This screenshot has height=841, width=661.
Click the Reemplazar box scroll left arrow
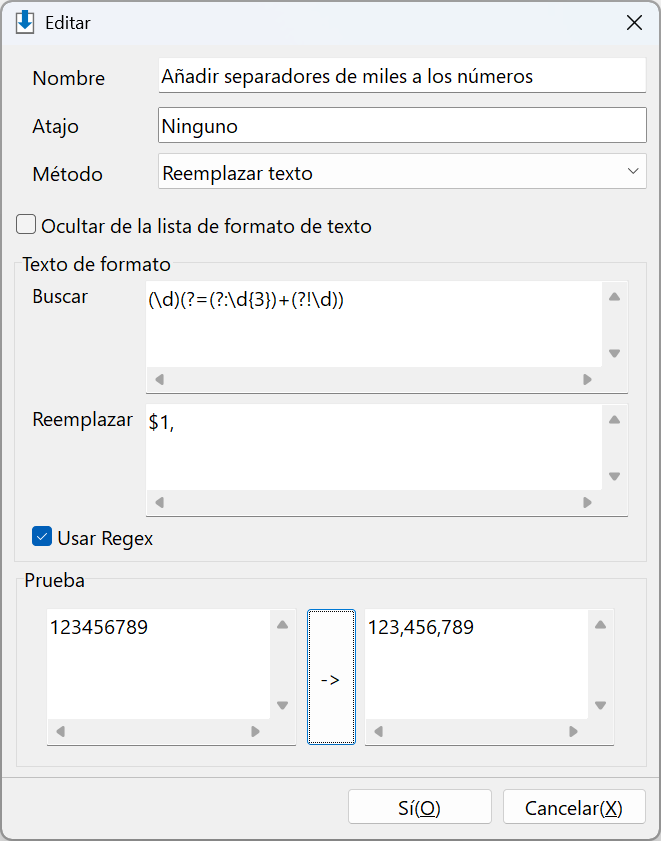159,503
